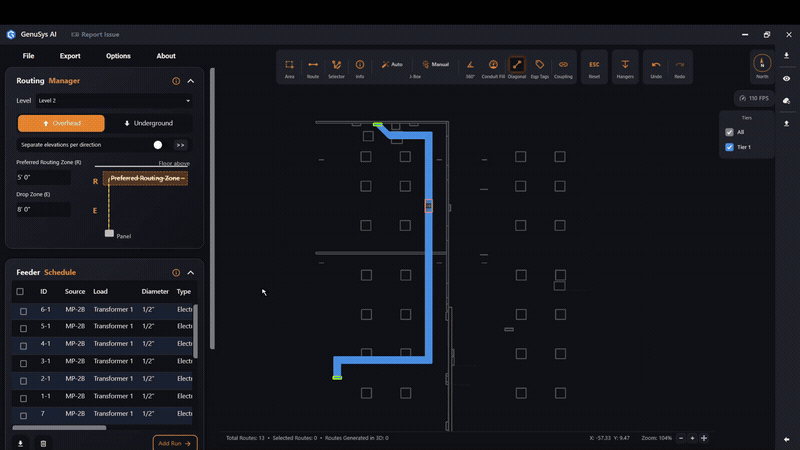Select the Route tool
This screenshot has width=800, height=450.
[313, 68]
